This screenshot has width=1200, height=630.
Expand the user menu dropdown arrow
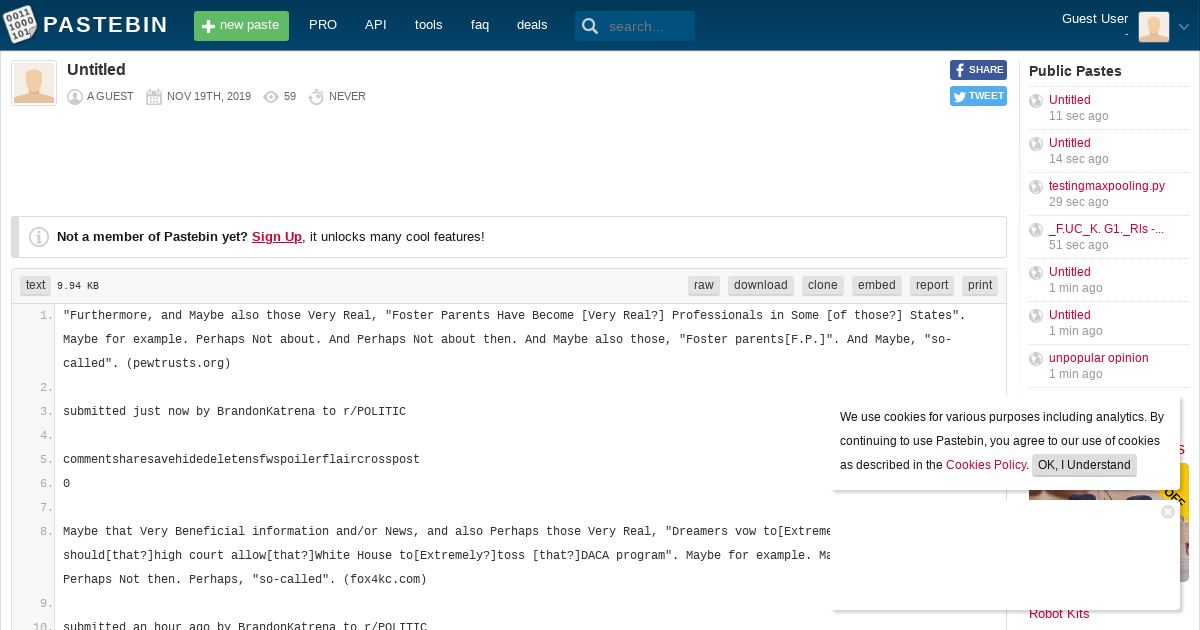click(x=1184, y=27)
